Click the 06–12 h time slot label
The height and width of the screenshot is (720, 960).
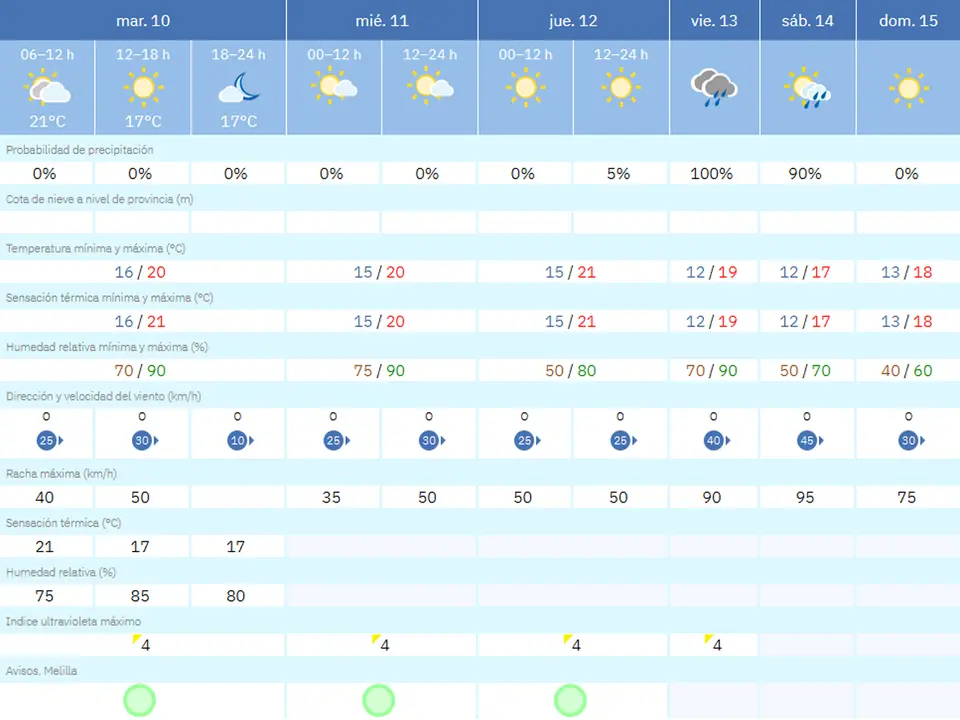click(47, 54)
